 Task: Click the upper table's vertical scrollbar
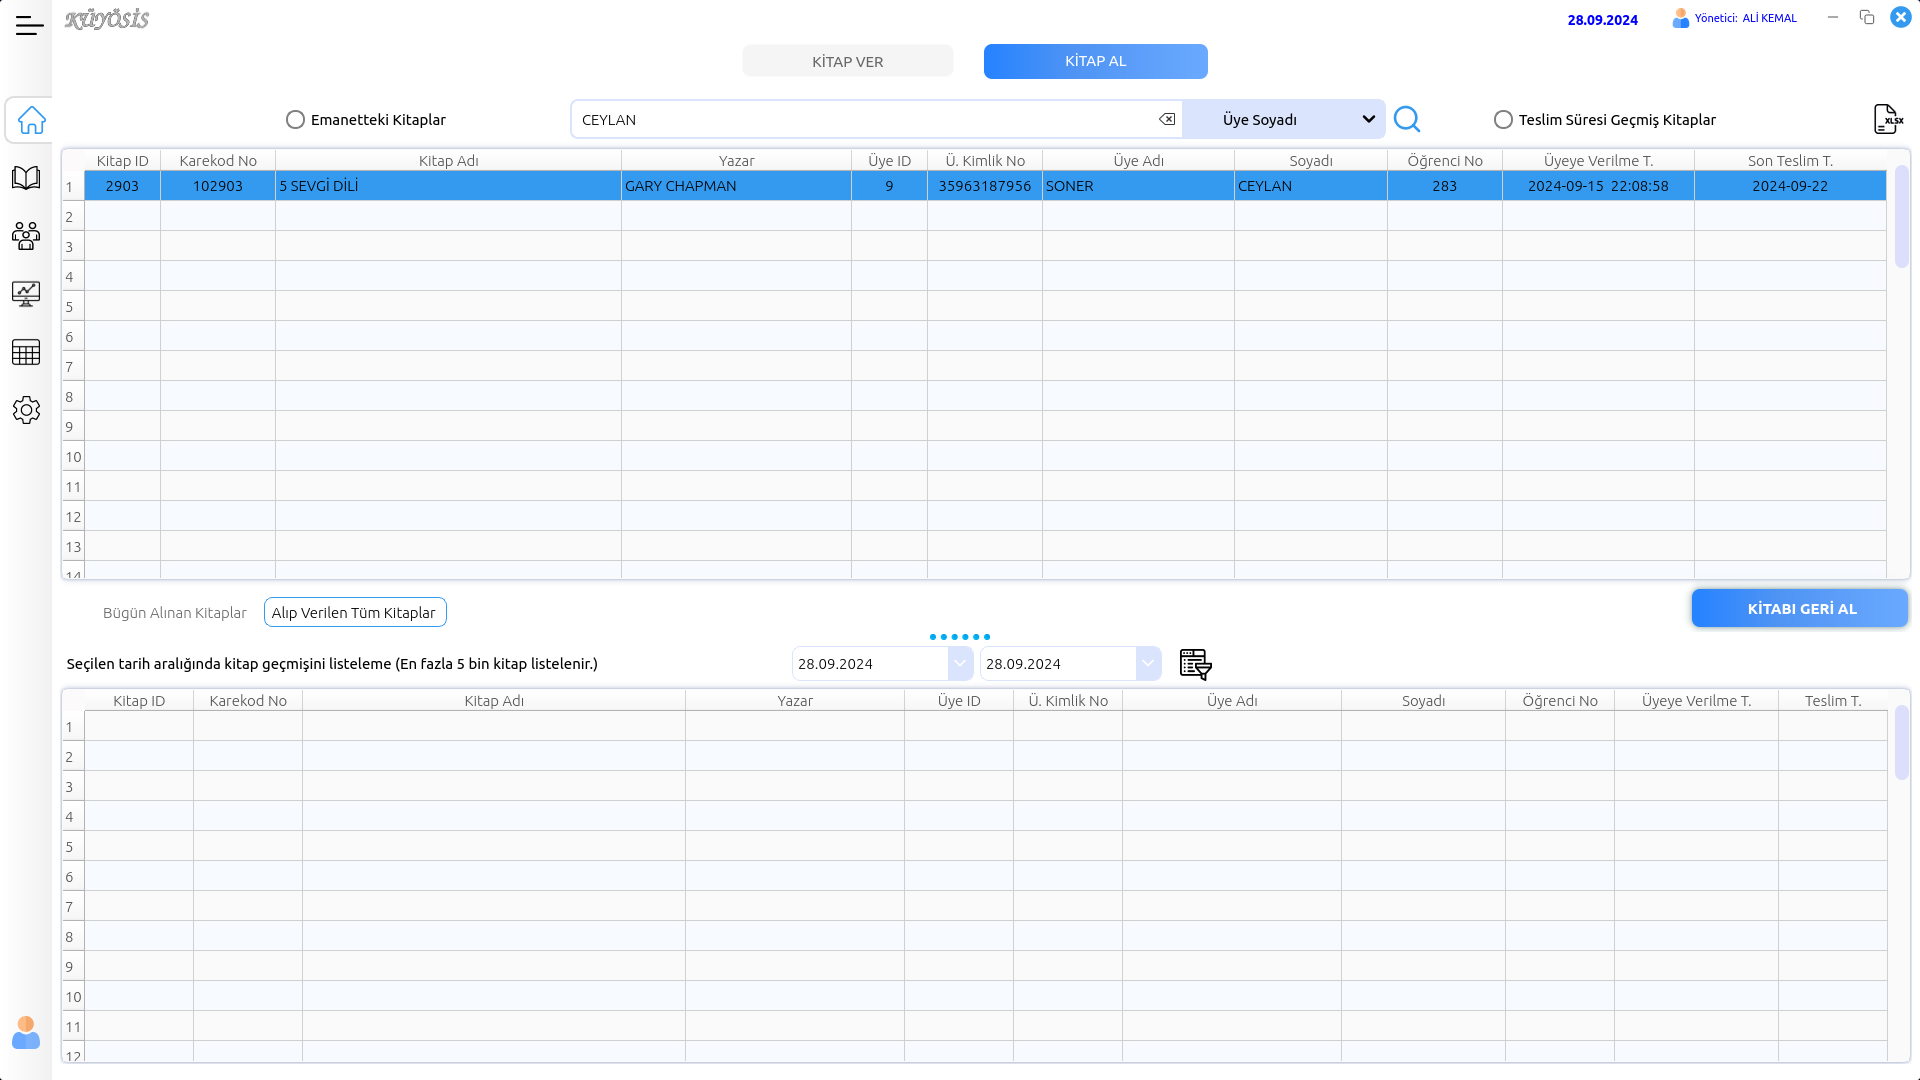(1901, 217)
